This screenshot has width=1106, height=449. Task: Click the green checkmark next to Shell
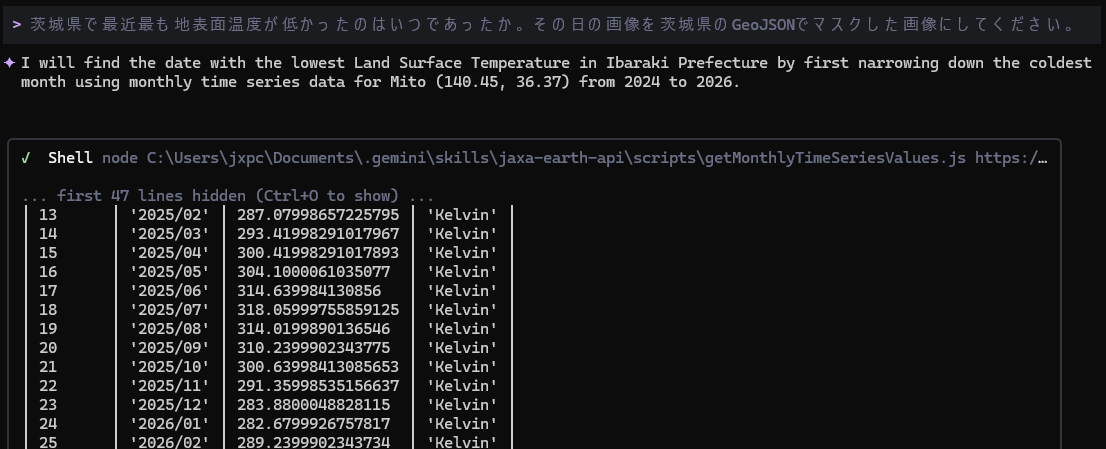(25, 158)
